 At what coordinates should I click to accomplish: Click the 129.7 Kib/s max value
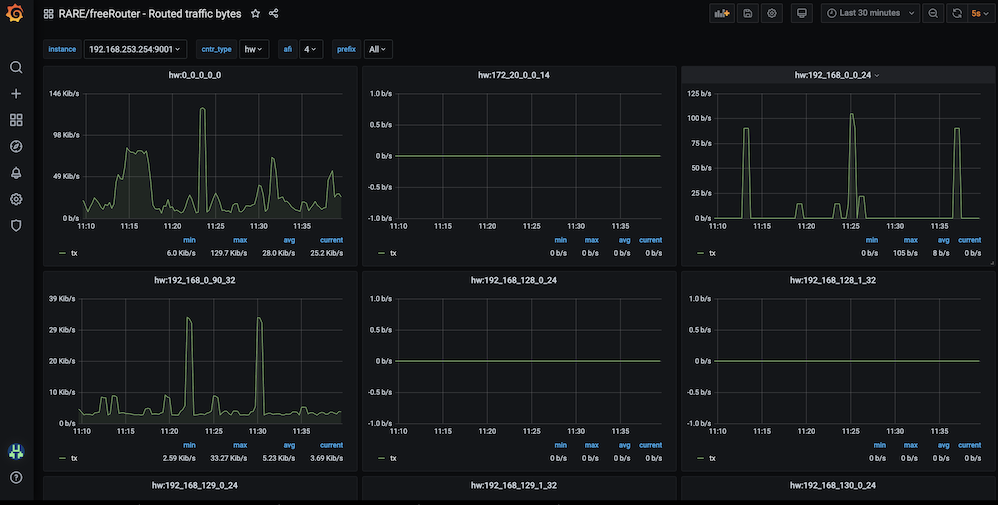click(x=228, y=253)
